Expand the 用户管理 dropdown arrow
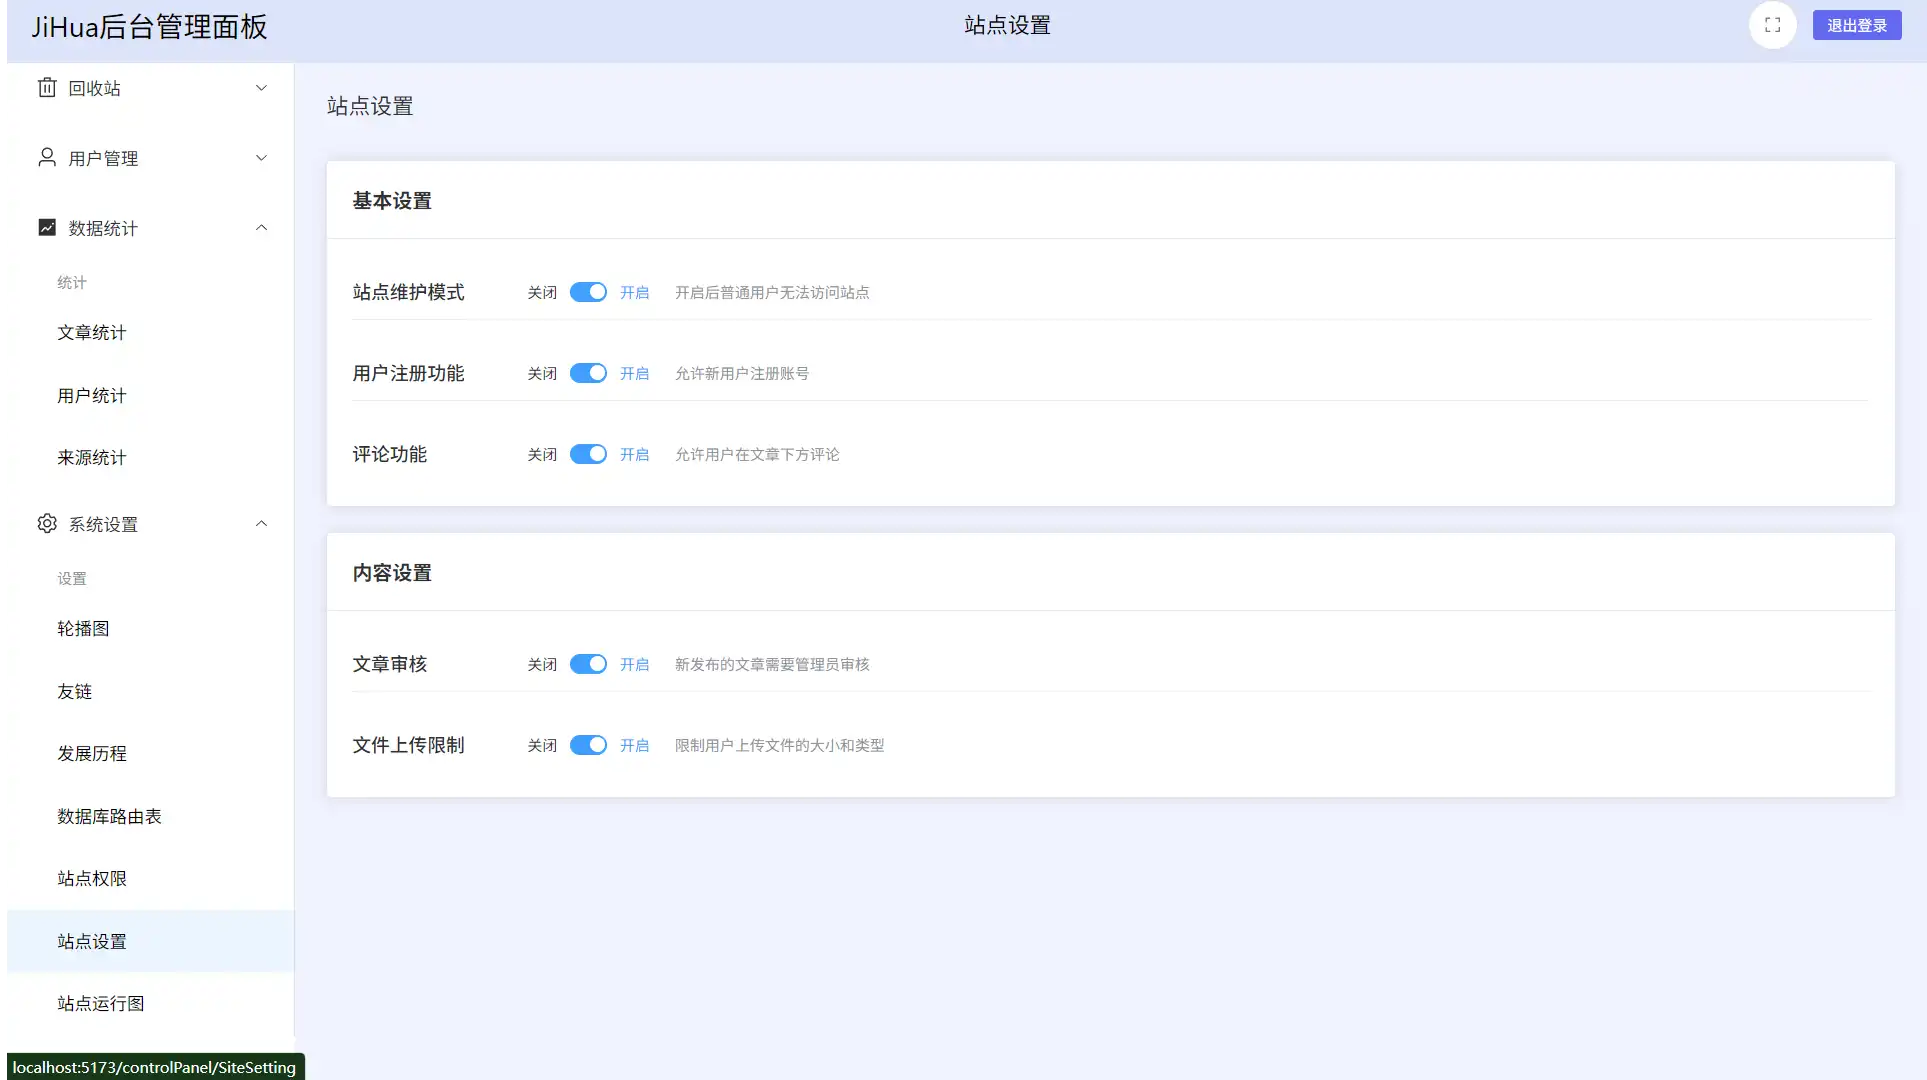 (261, 157)
